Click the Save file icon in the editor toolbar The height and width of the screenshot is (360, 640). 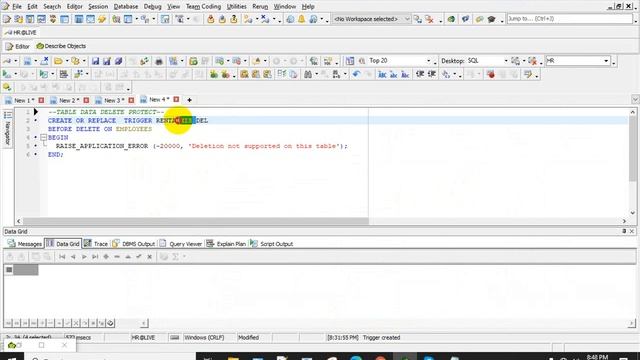(x=95, y=61)
